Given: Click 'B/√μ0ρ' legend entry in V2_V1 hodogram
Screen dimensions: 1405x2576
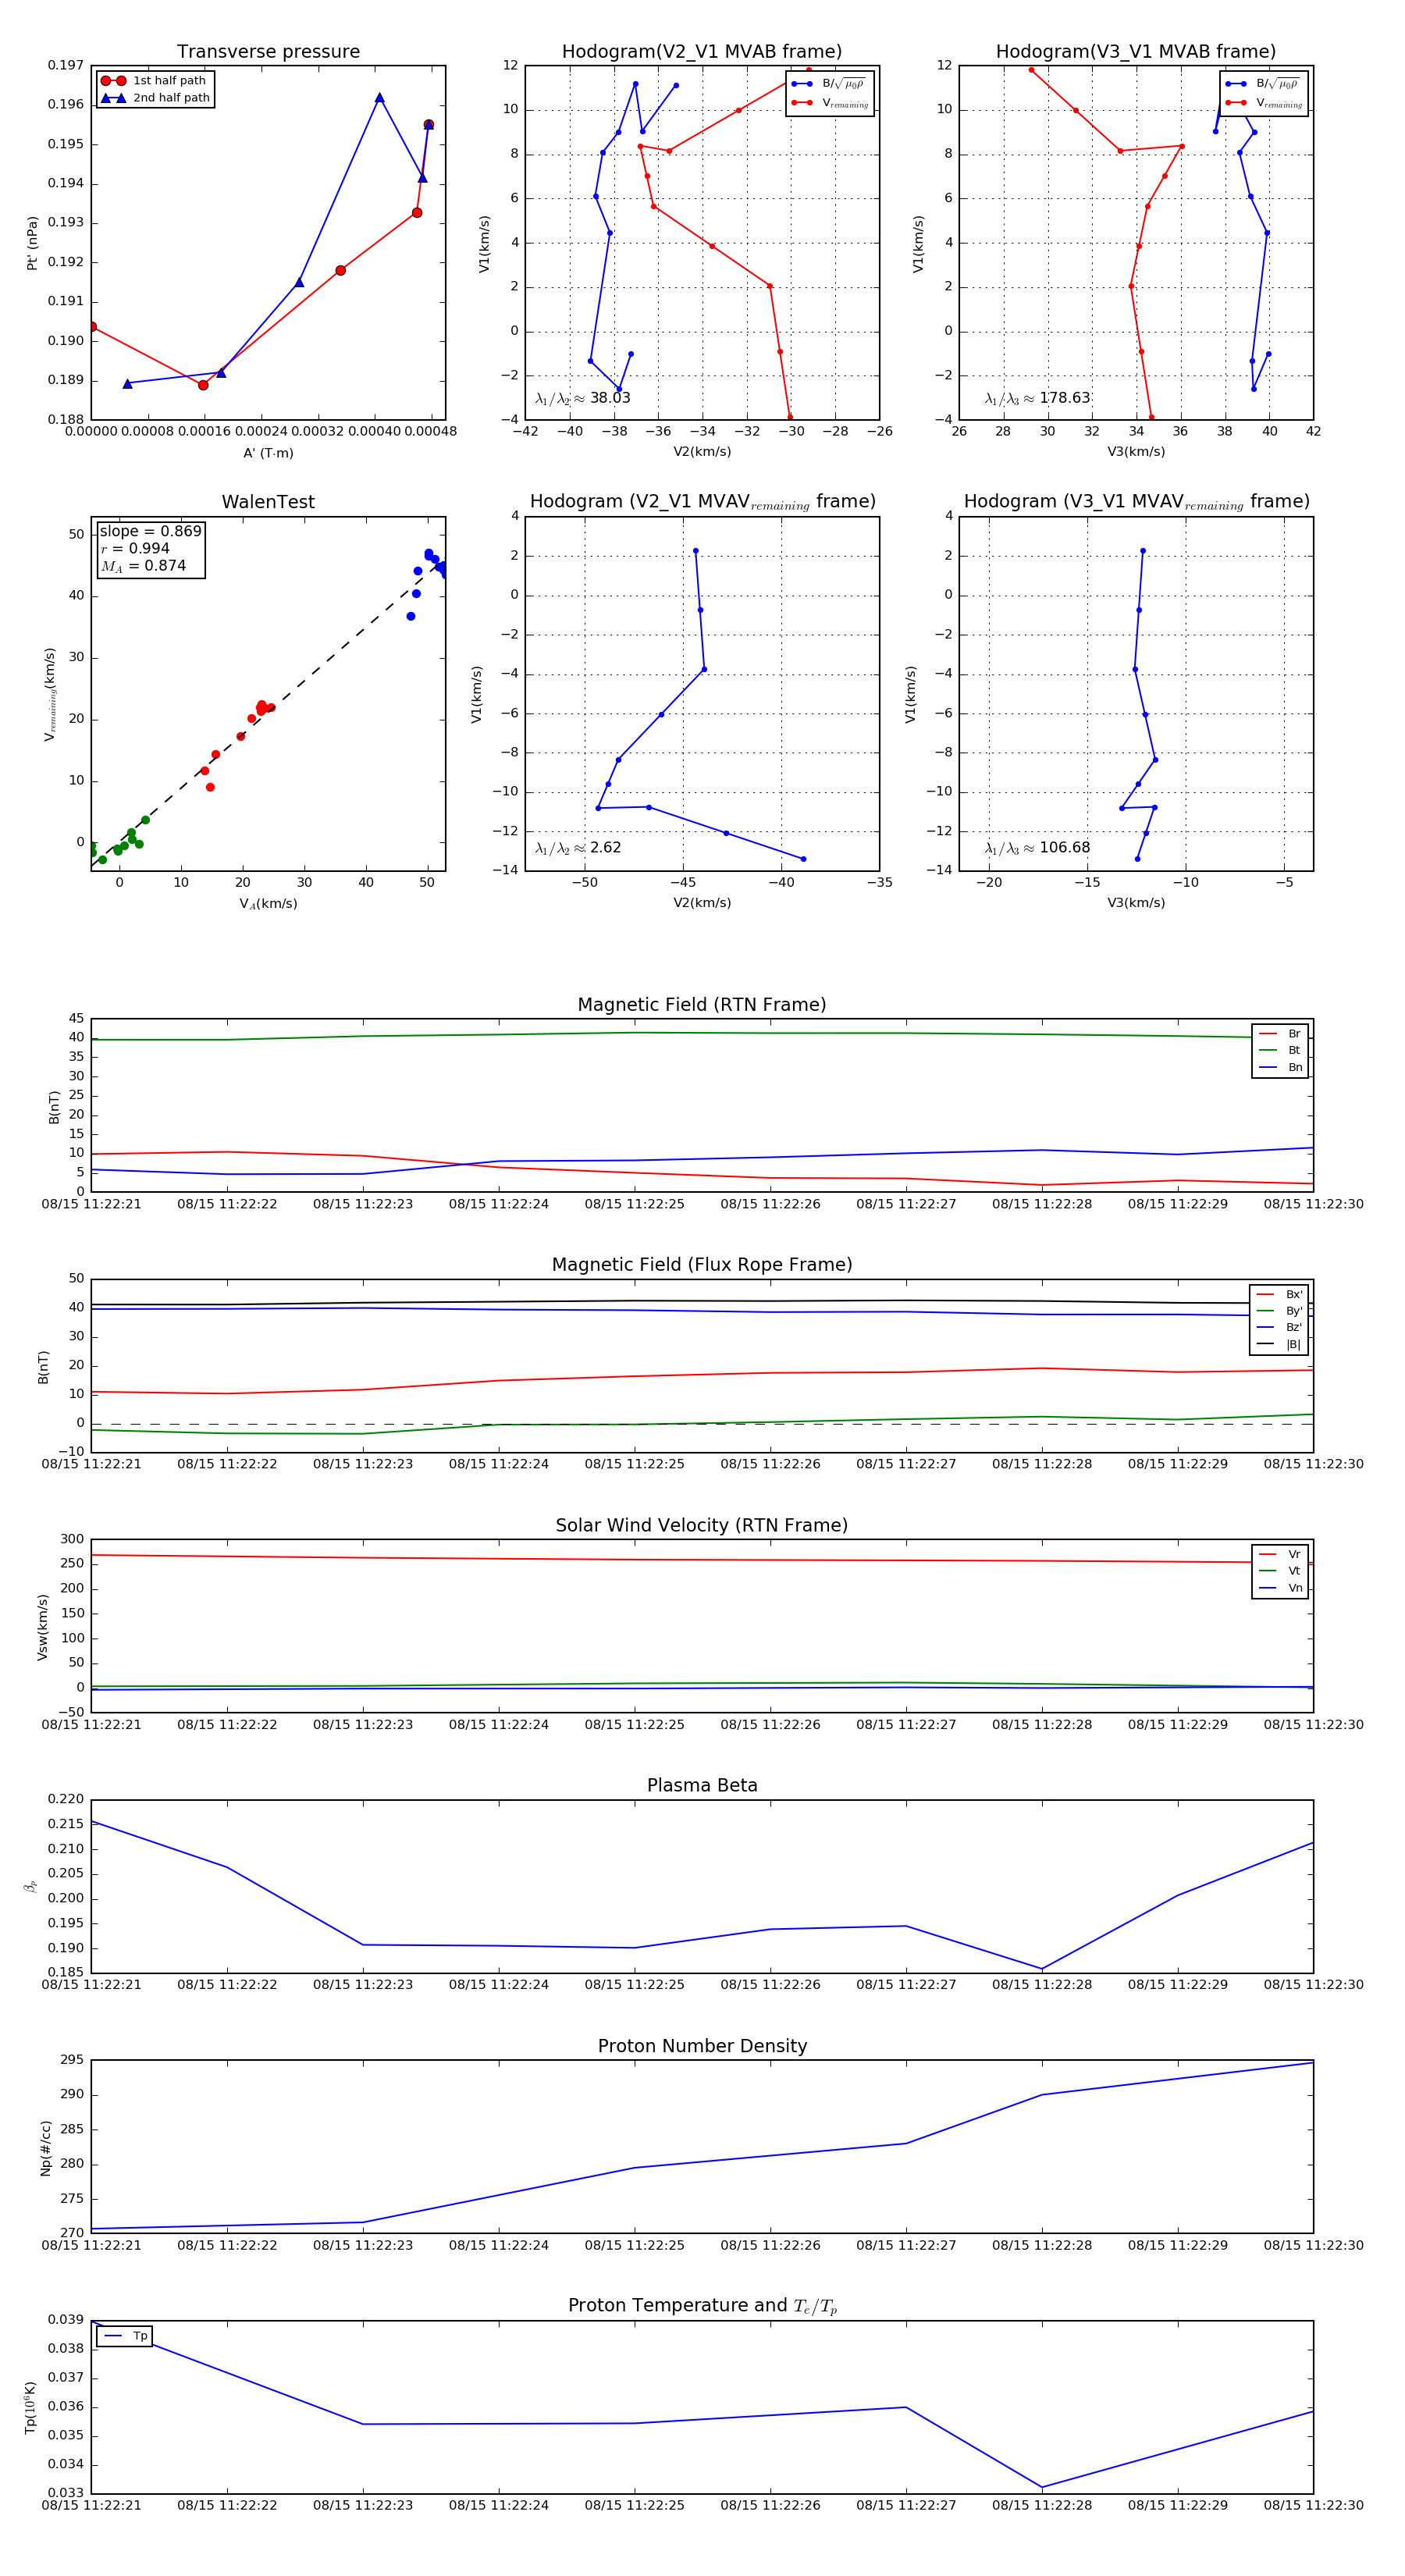Looking at the screenshot, I should click(829, 84).
